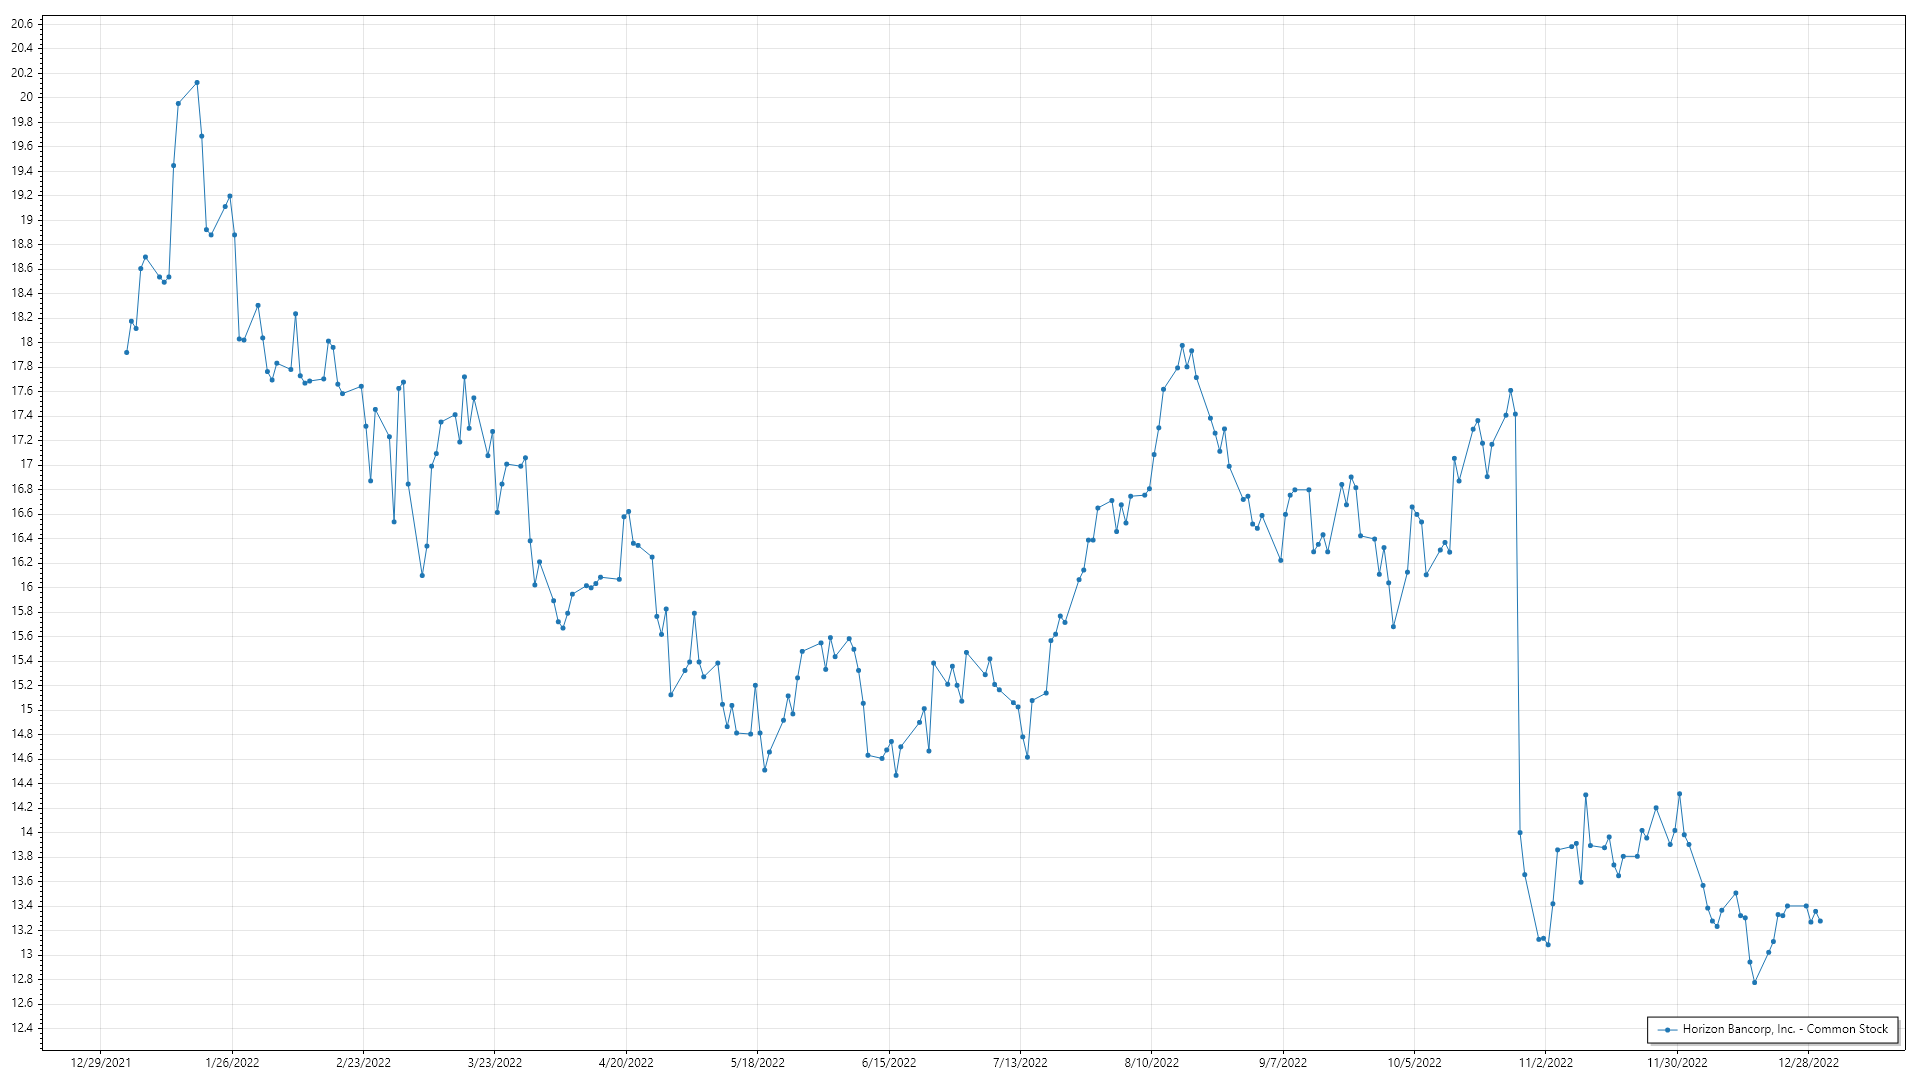Click the Horizon Bancorp Common Stock legend label
The width and height of the screenshot is (1920, 1080).
click(1785, 1029)
